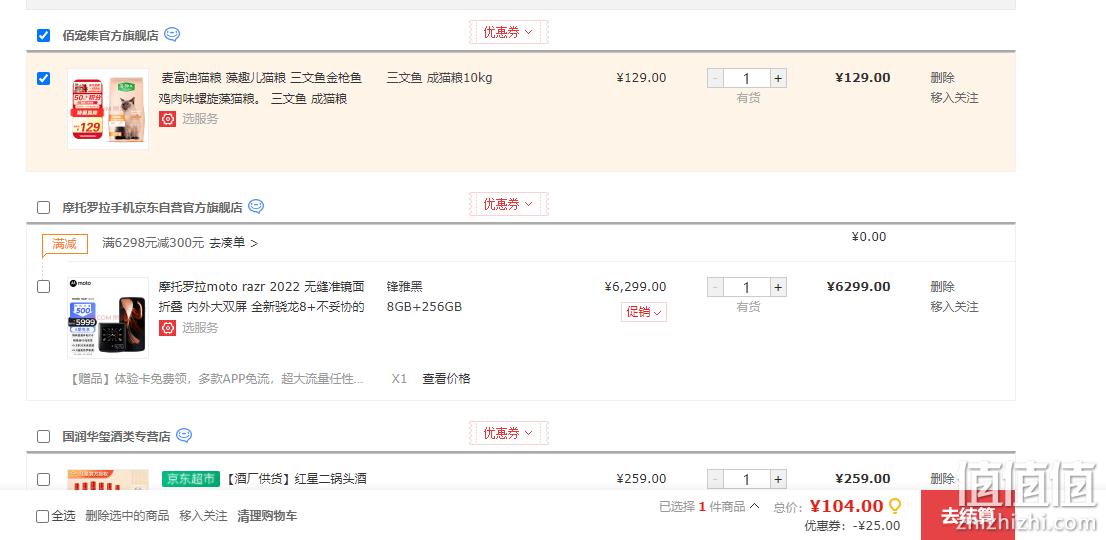Check the moto razr 2022 item checkbox
The width and height of the screenshot is (1106, 540).
coord(44,287)
